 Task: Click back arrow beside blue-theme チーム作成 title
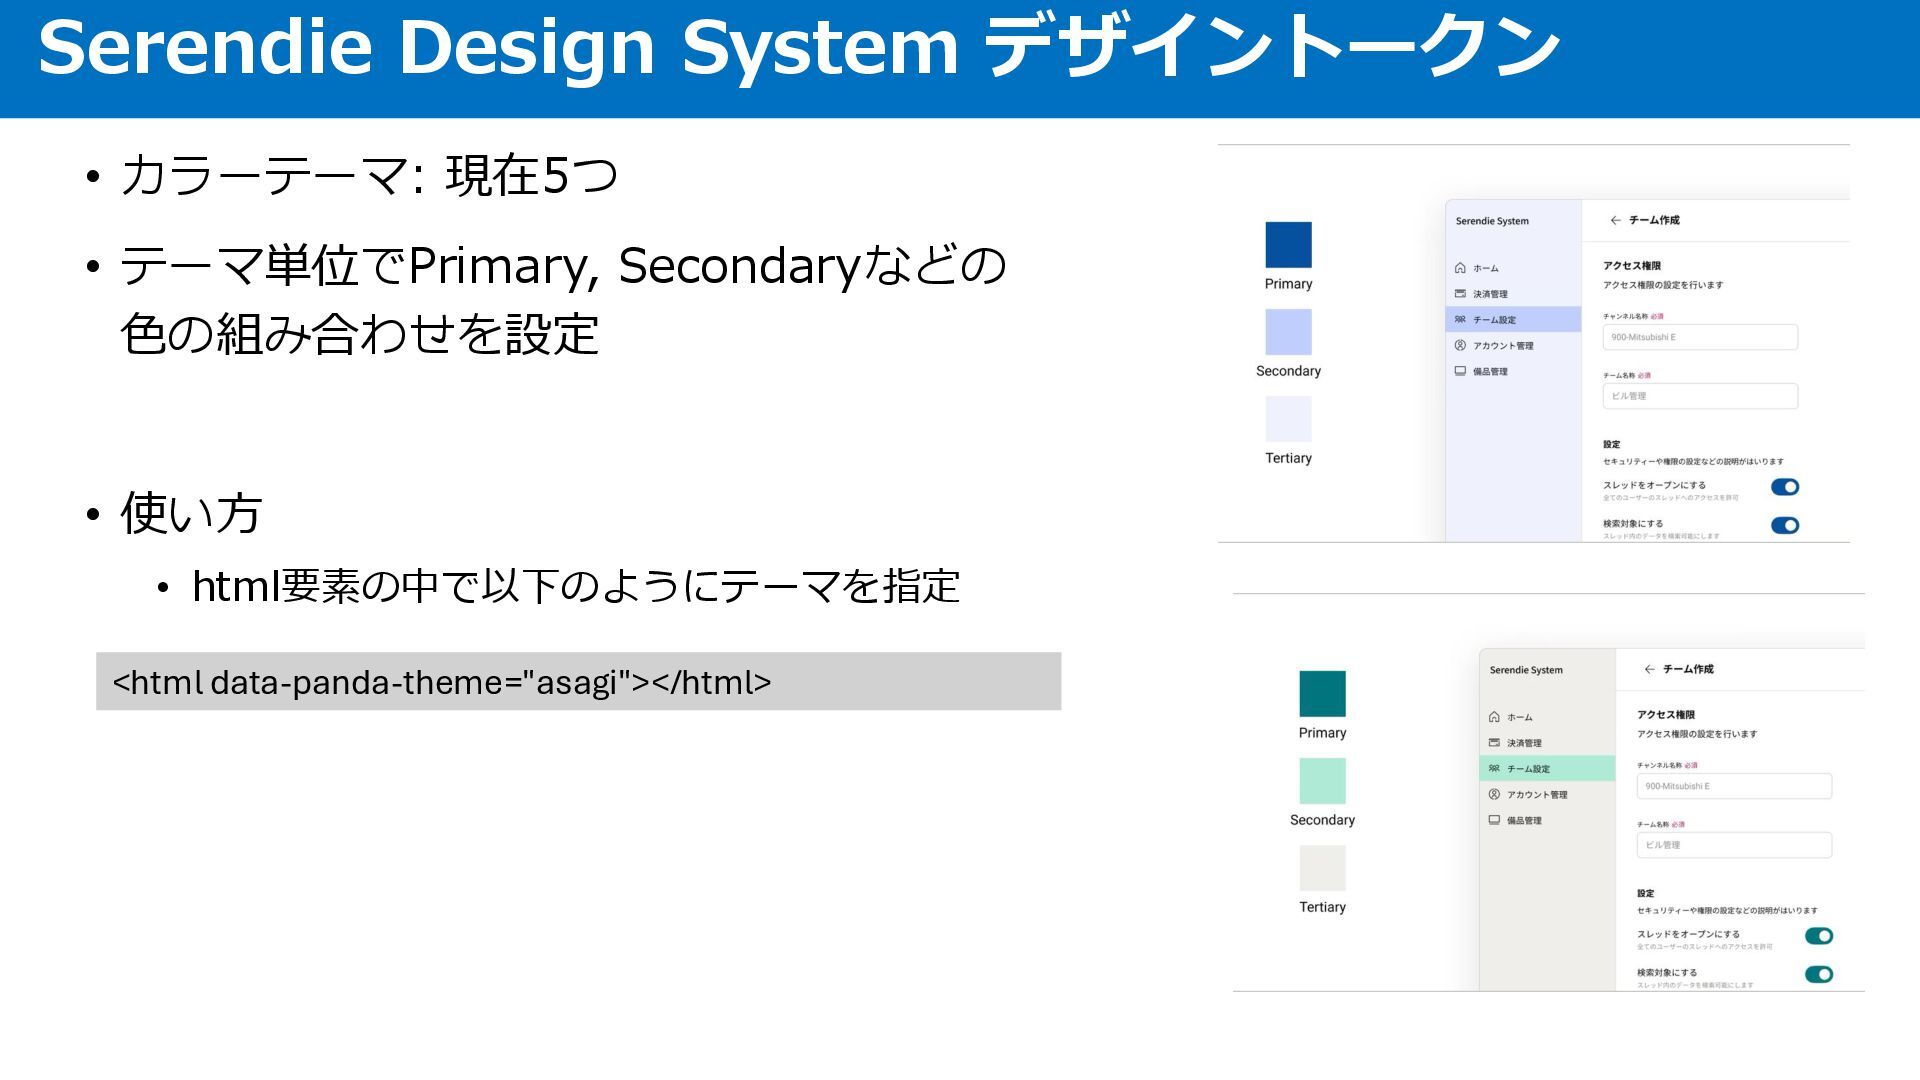point(1615,220)
